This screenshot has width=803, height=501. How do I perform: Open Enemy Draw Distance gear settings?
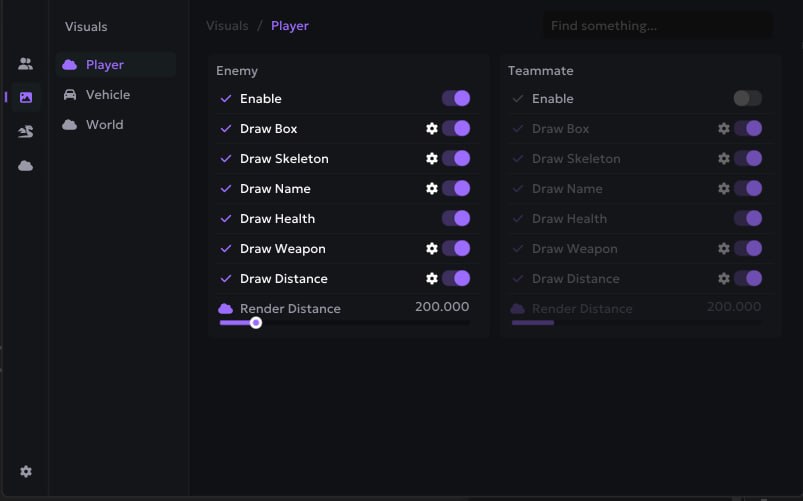[x=432, y=278]
